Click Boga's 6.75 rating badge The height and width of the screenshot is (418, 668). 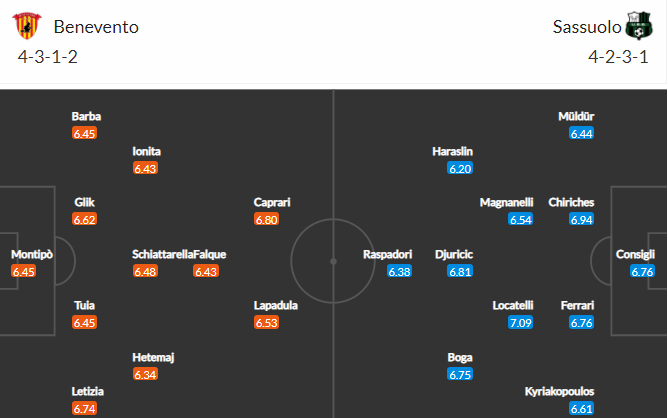click(460, 375)
